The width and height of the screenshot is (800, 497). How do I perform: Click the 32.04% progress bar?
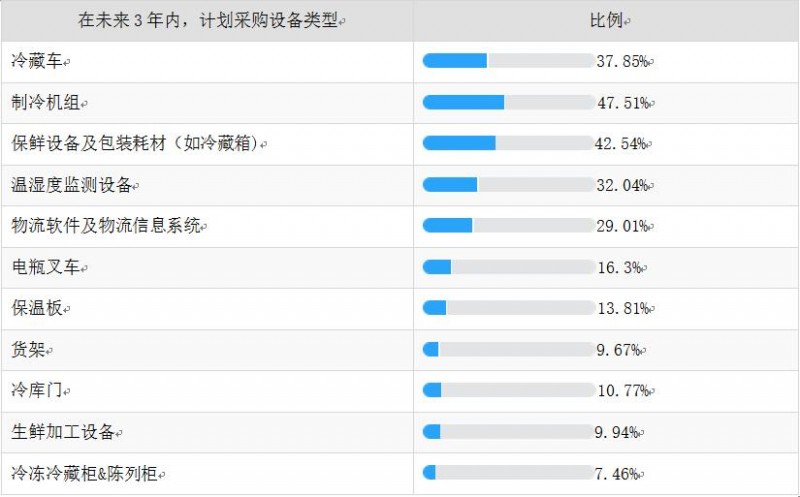point(508,185)
